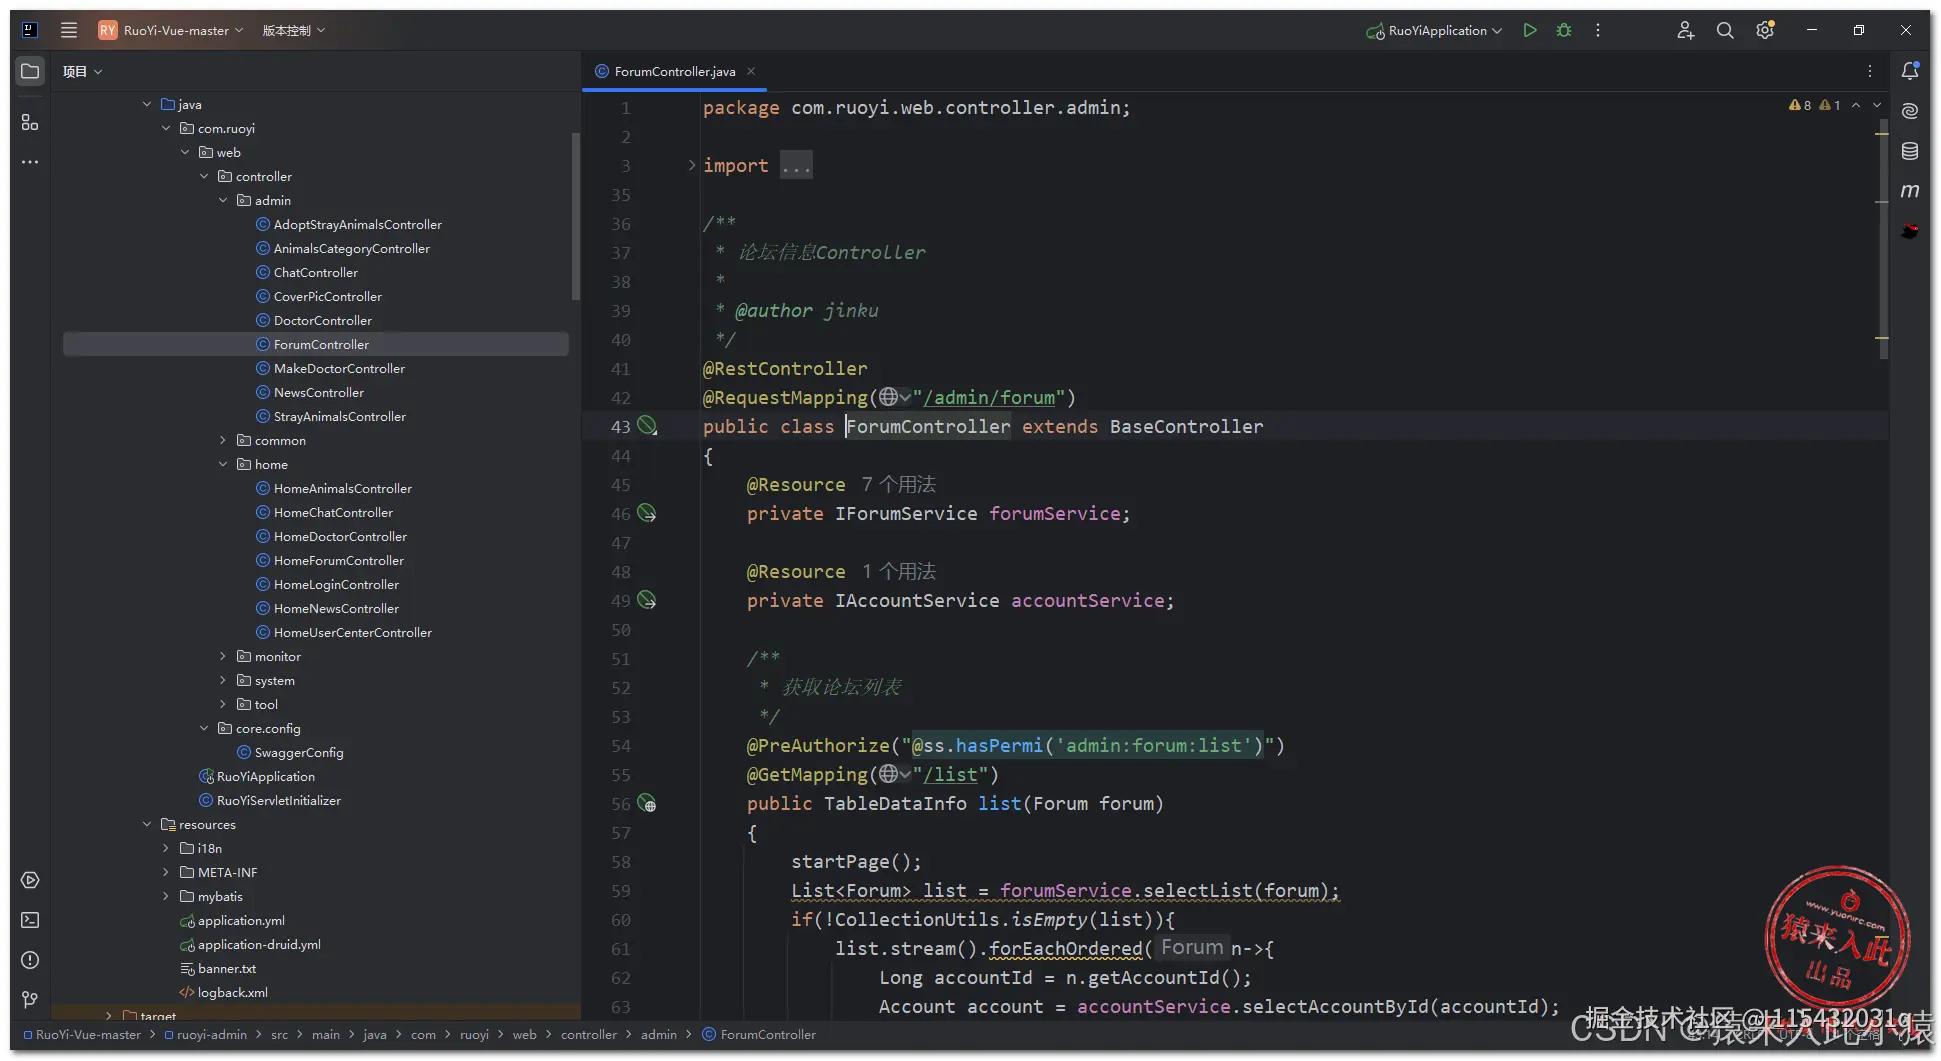Select the ForumController.java editor tab
The image size is (1941, 1061).
click(674, 71)
